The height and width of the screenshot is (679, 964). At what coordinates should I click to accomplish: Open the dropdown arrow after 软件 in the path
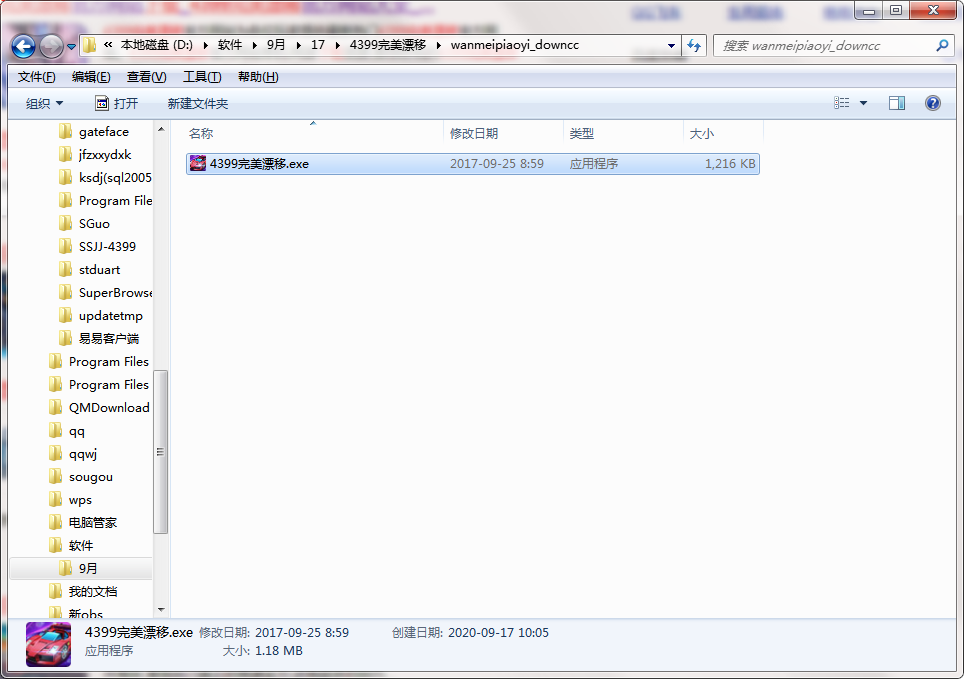point(254,46)
